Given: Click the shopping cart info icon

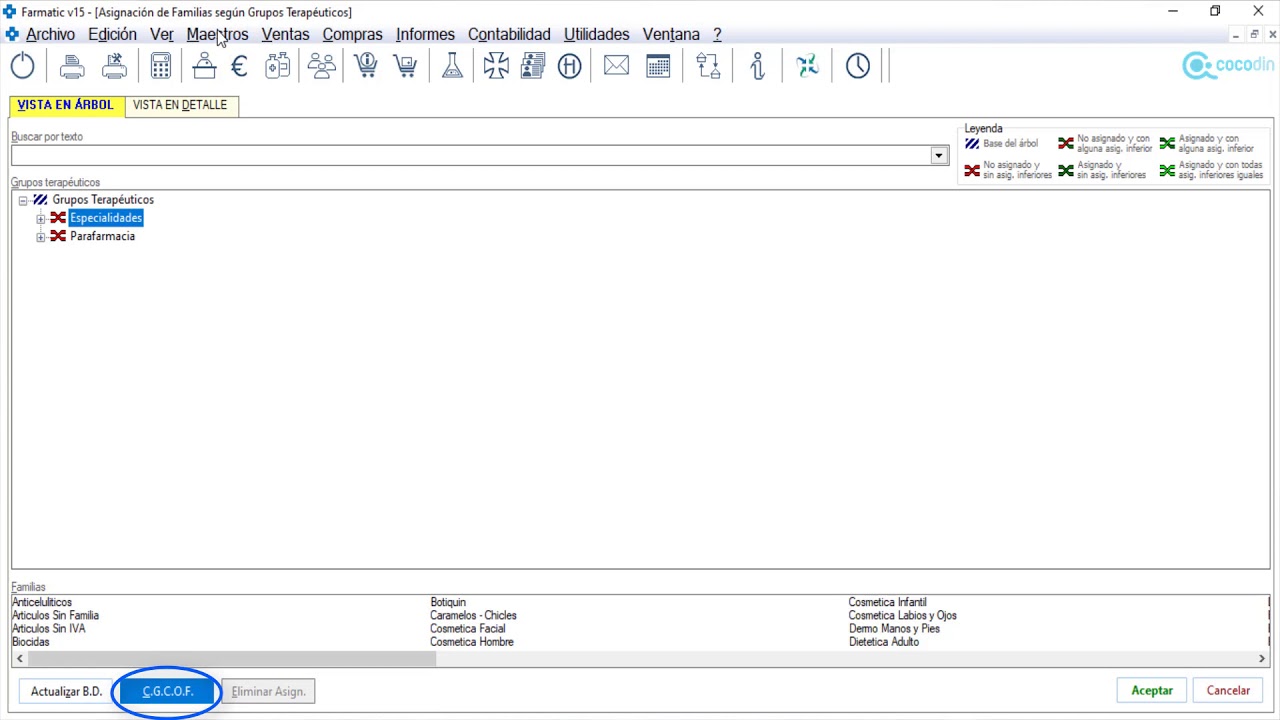Looking at the screenshot, I should (366, 66).
